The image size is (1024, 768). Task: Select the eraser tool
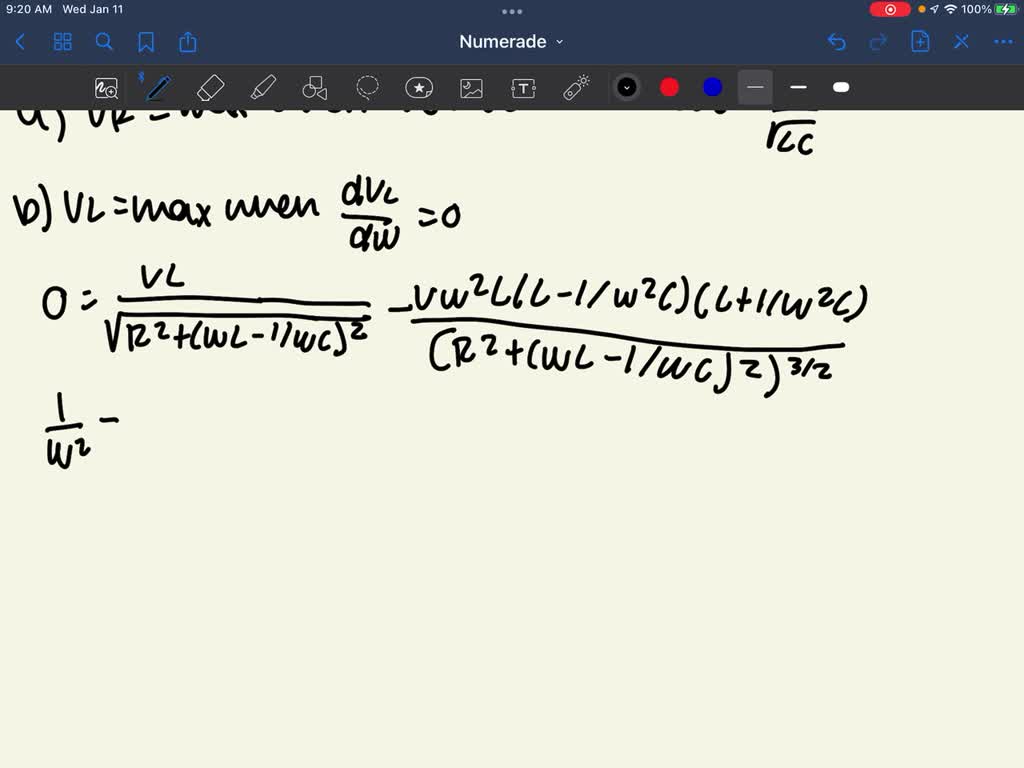pyautogui.click(x=210, y=87)
